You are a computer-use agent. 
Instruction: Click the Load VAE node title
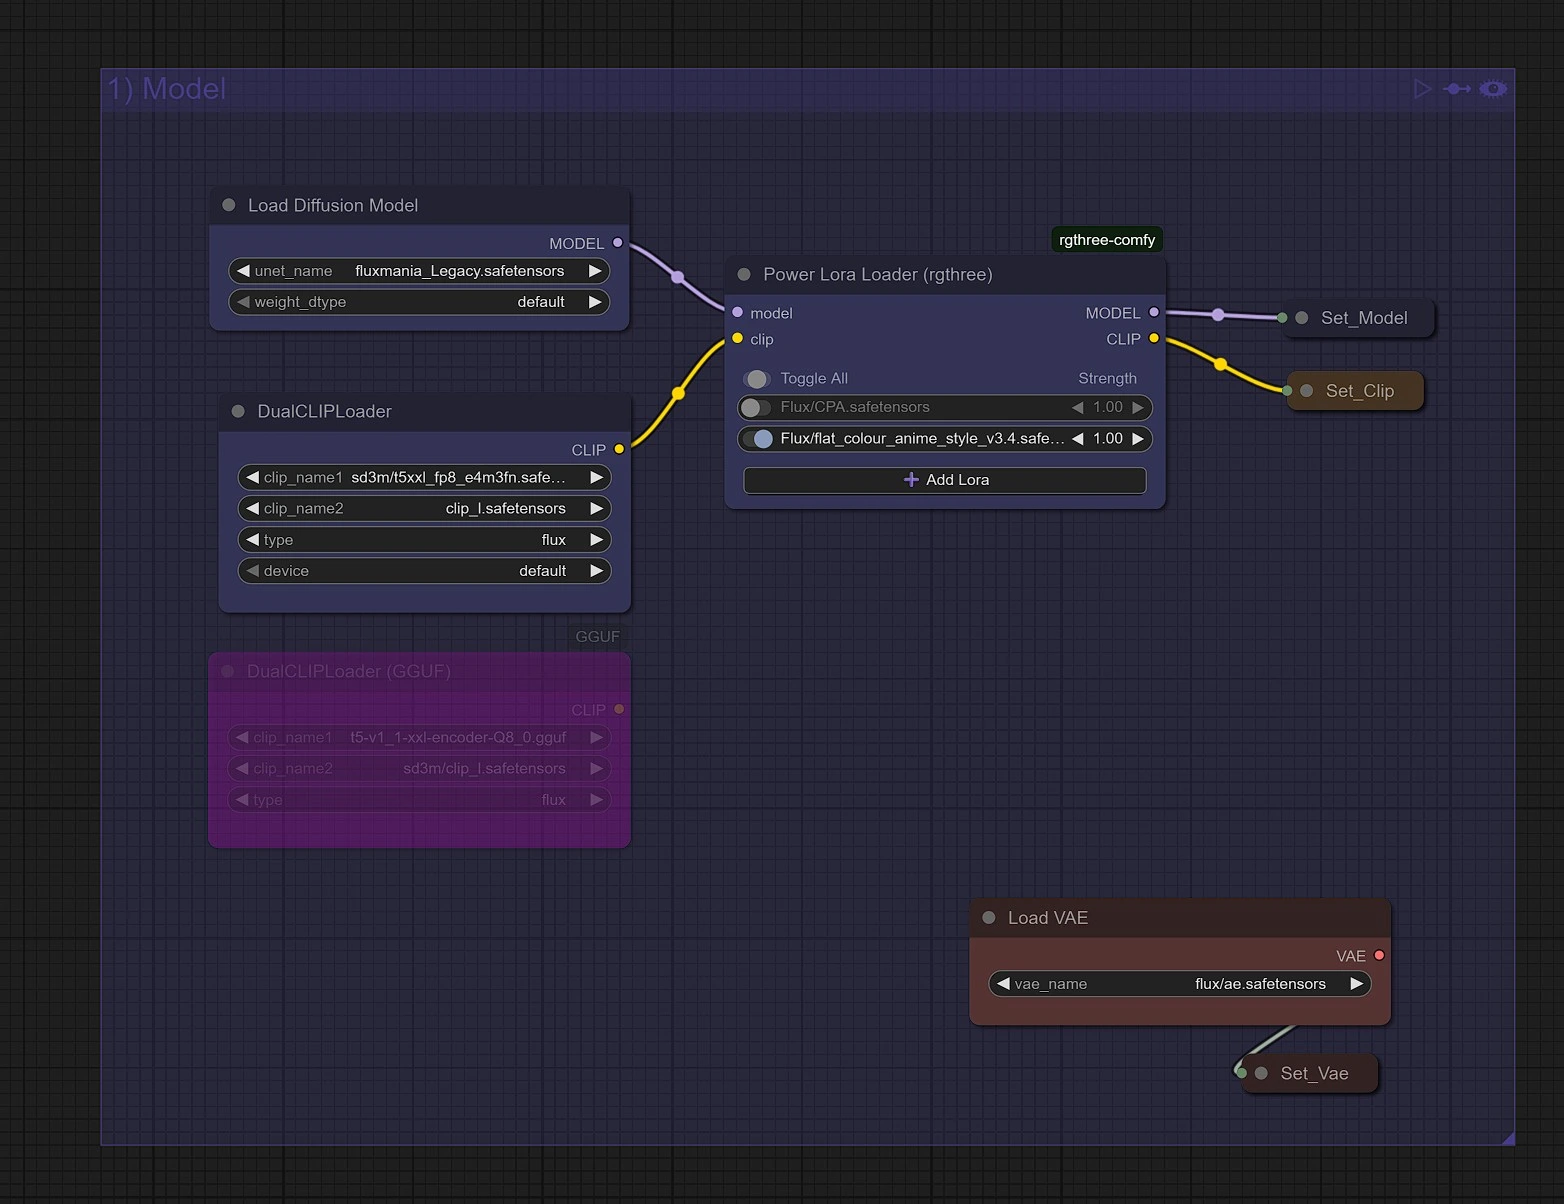1048,918
